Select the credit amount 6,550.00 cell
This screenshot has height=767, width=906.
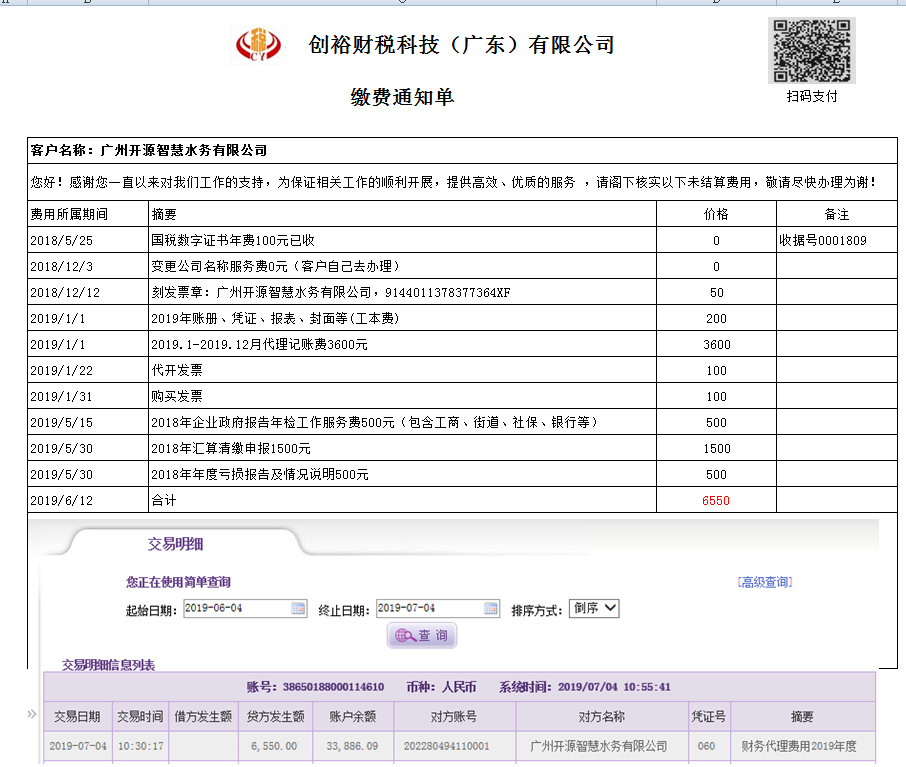point(276,746)
